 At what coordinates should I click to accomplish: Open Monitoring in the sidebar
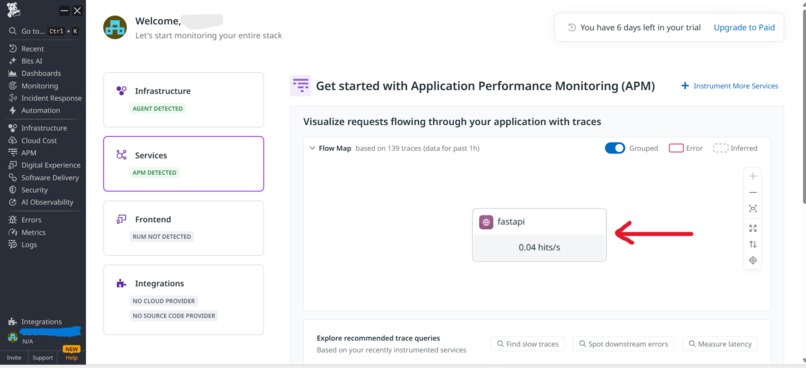(x=39, y=86)
